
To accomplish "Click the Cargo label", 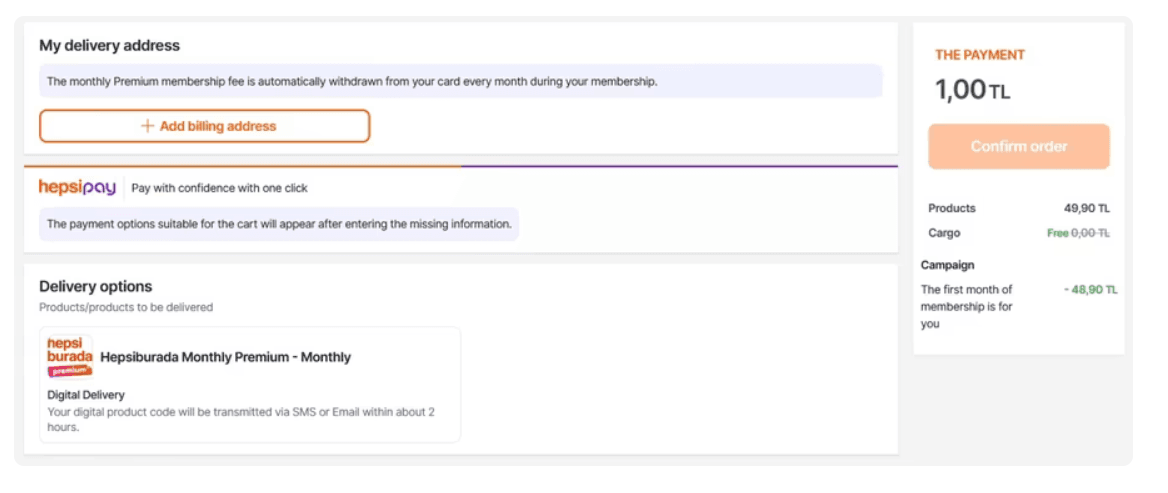I will click(x=945, y=233).
